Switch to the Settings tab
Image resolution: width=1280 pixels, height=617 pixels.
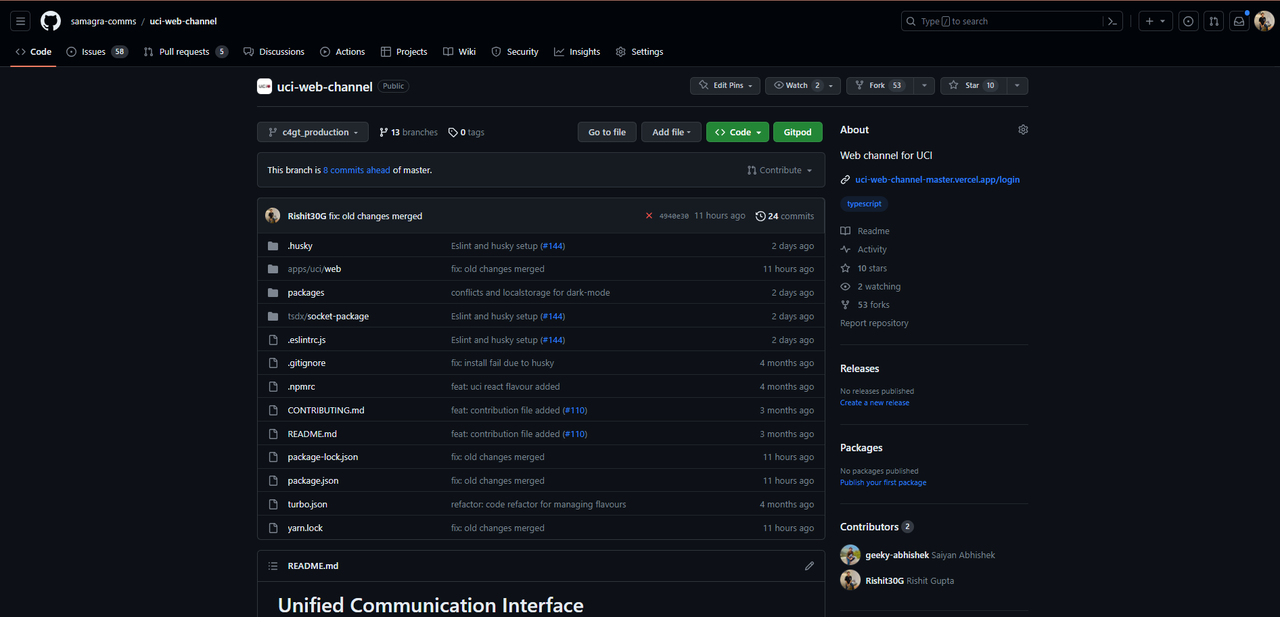pyautogui.click(x=639, y=52)
